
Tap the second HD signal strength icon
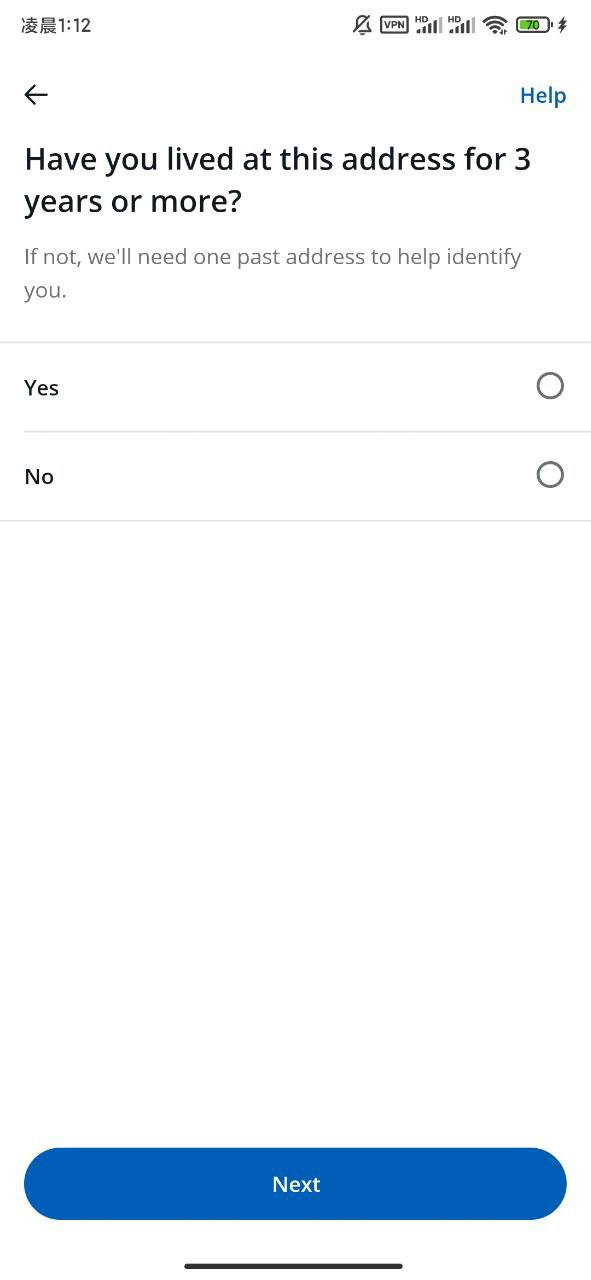461,24
